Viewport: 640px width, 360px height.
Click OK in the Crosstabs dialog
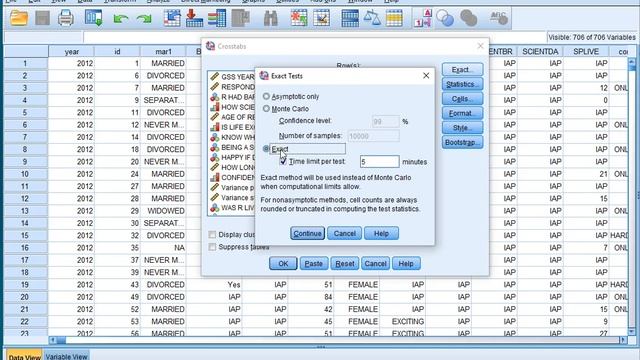tap(283, 264)
